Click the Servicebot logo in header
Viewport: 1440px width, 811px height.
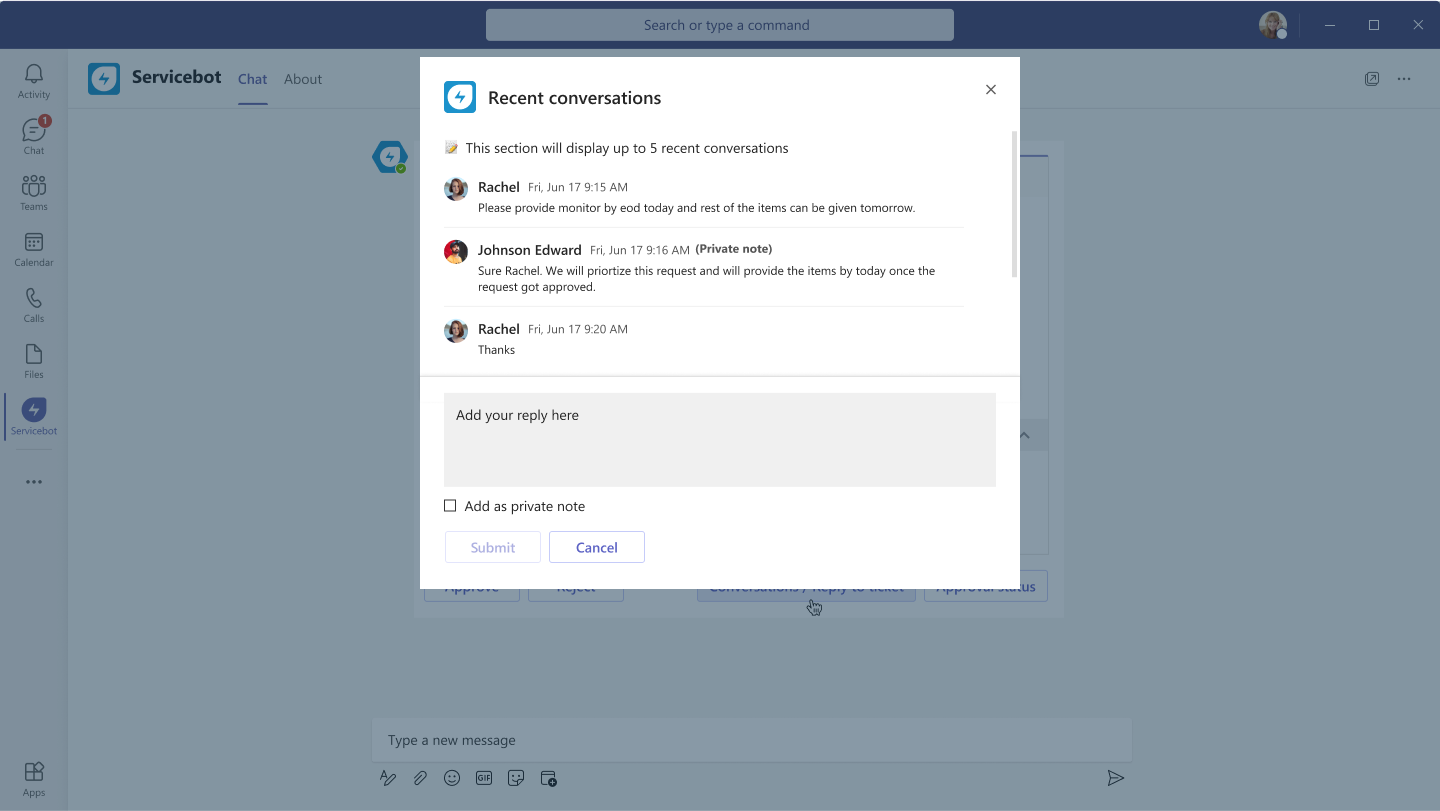click(104, 79)
